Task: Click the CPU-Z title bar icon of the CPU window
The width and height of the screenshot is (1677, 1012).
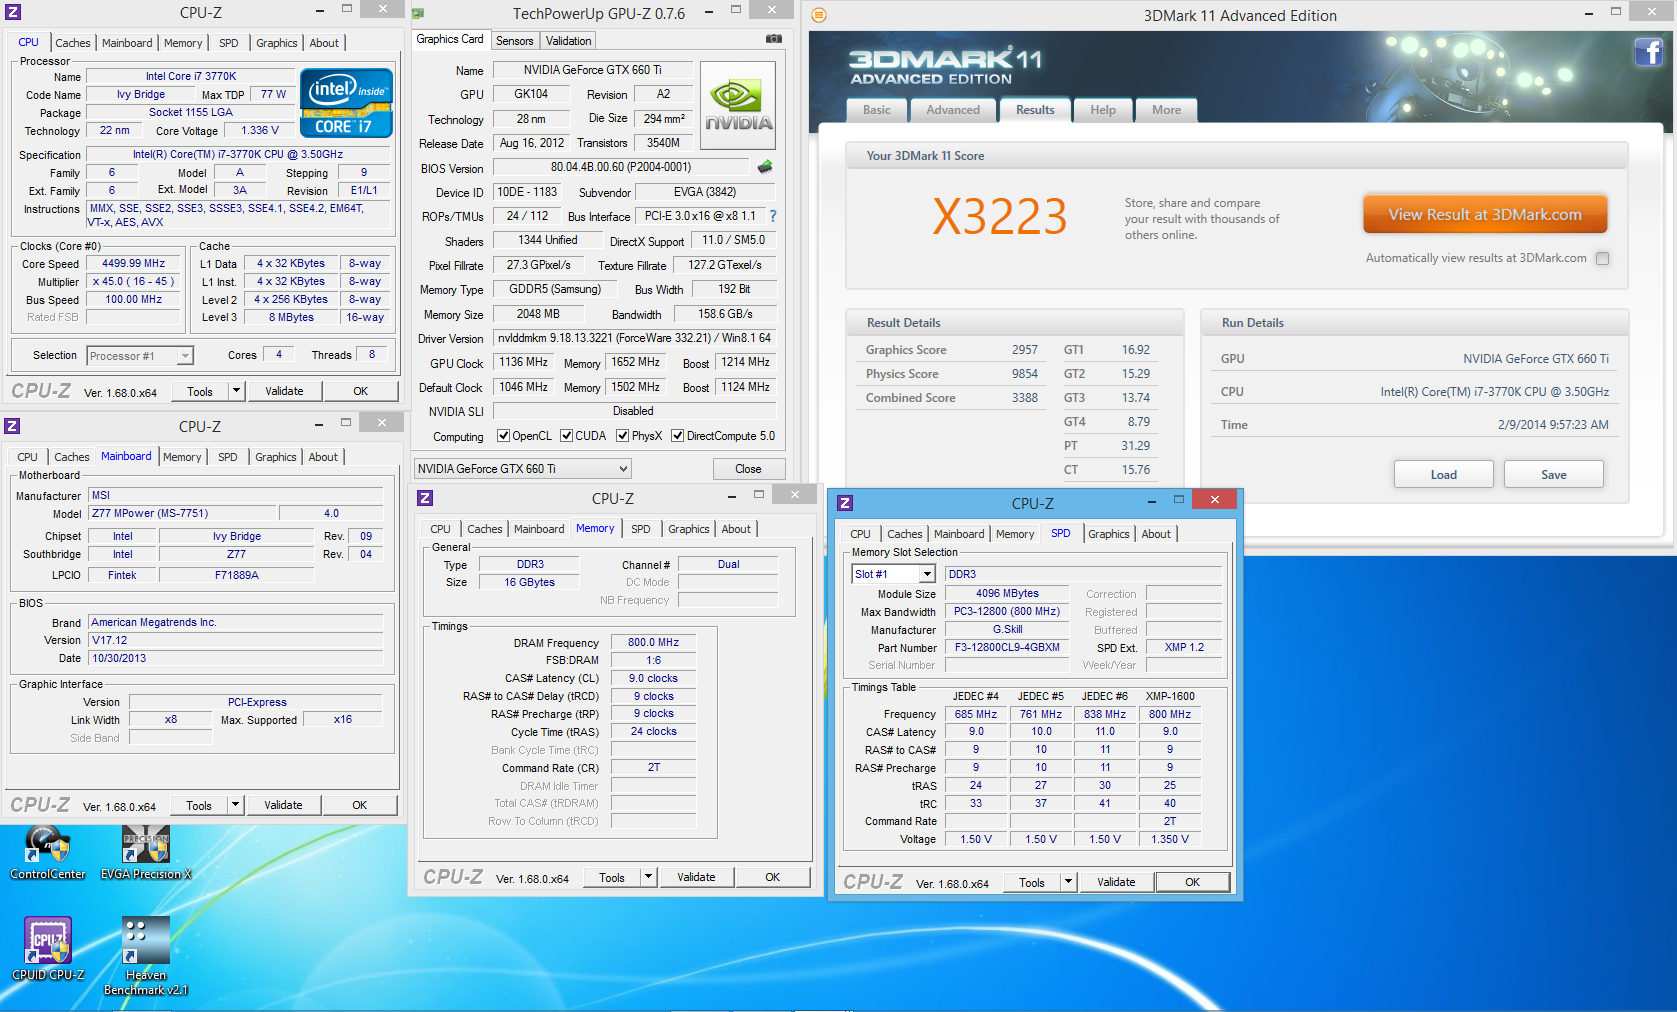Action: point(13,12)
